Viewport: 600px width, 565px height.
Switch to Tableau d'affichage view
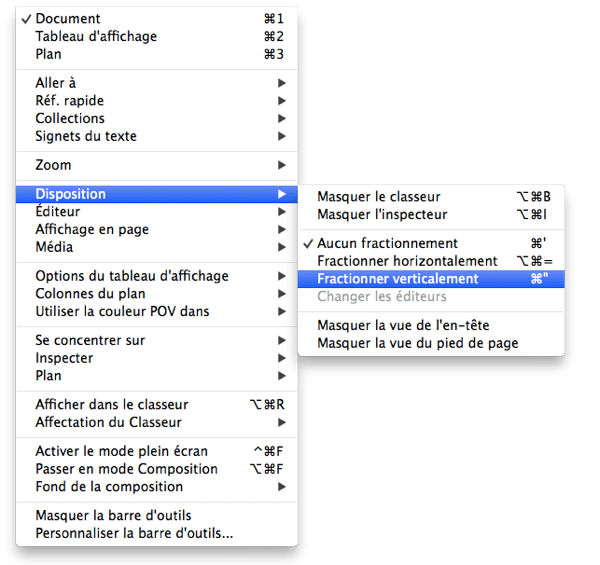pyautogui.click(x=96, y=37)
